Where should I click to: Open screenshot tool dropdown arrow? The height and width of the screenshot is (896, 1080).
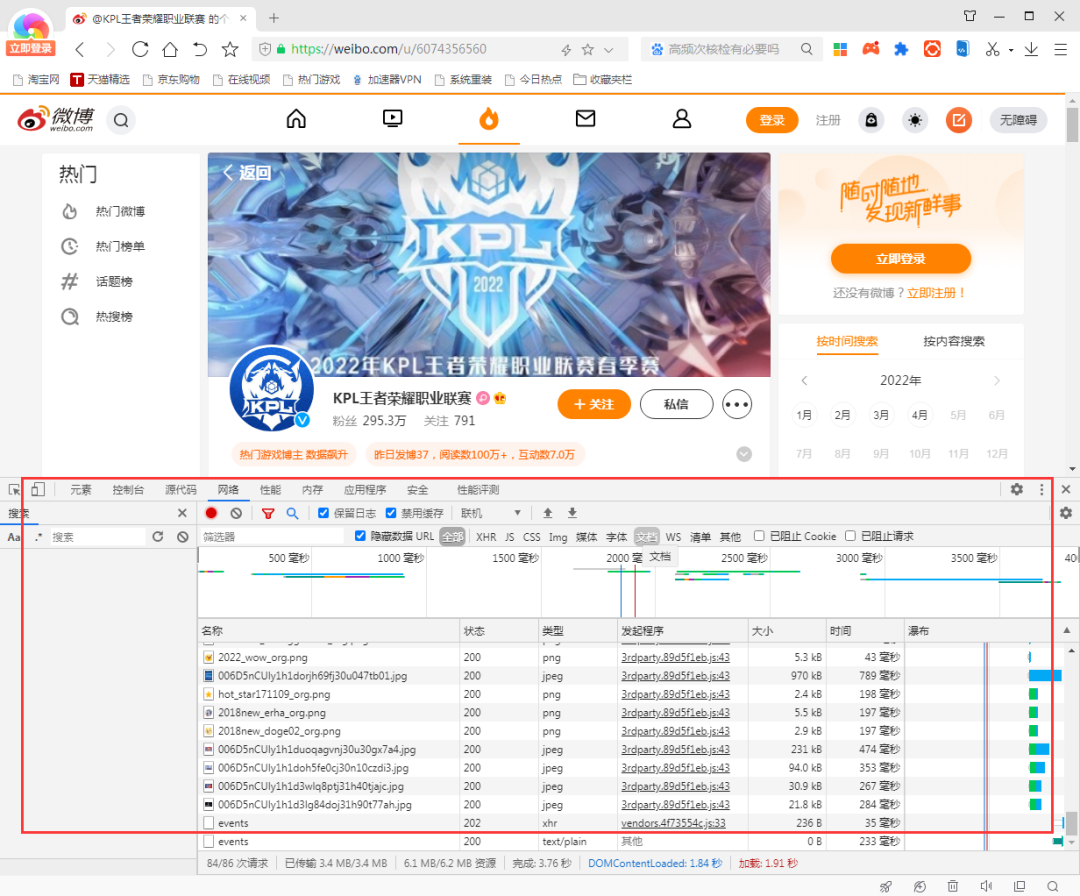tap(1010, 50)
